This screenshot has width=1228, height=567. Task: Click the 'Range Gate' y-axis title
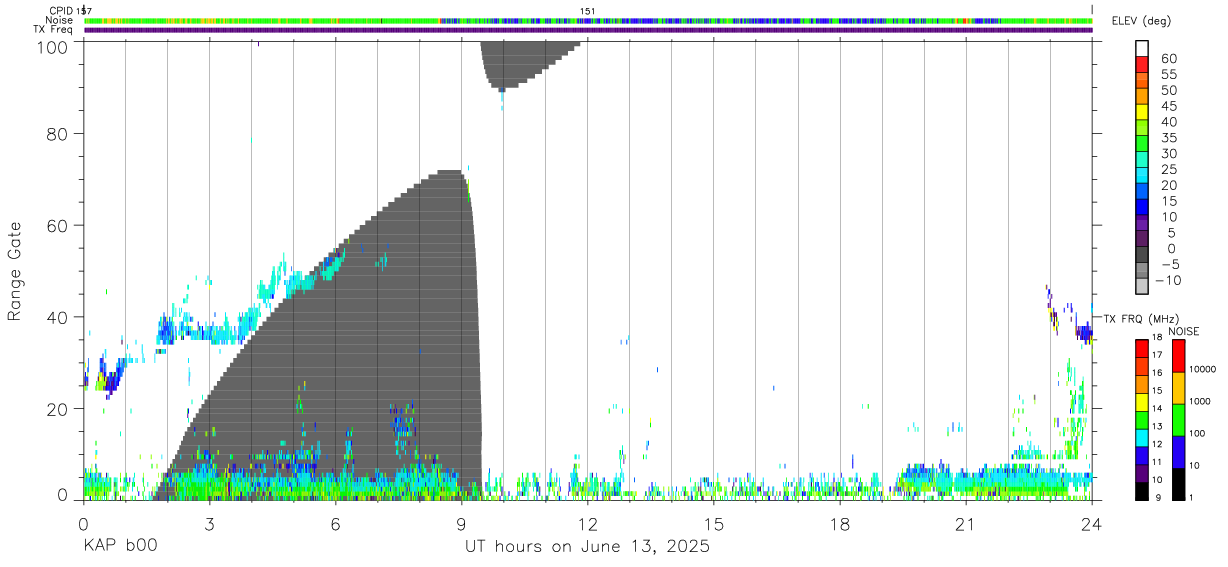click(x=15, y=271)
